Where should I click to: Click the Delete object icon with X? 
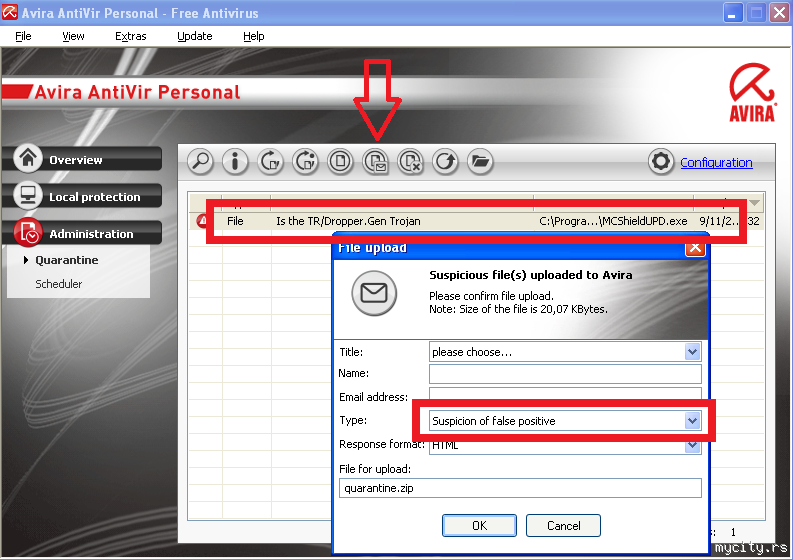coord(410,162)
